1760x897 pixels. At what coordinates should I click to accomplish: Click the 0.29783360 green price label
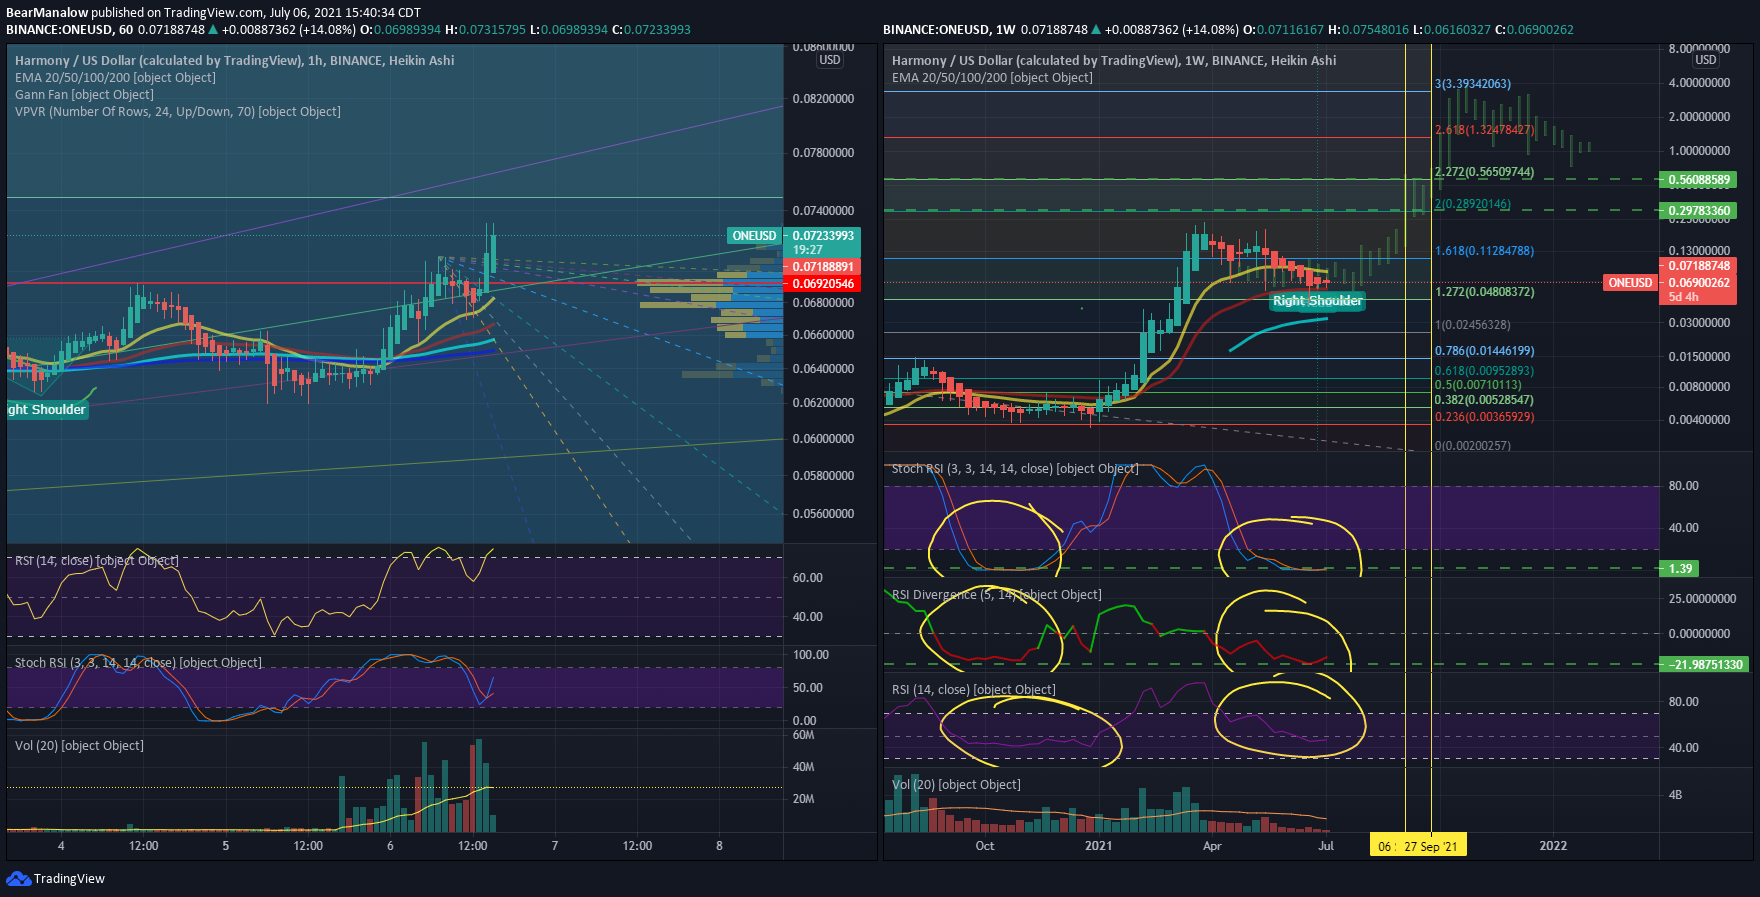[x=1698, y=211]
